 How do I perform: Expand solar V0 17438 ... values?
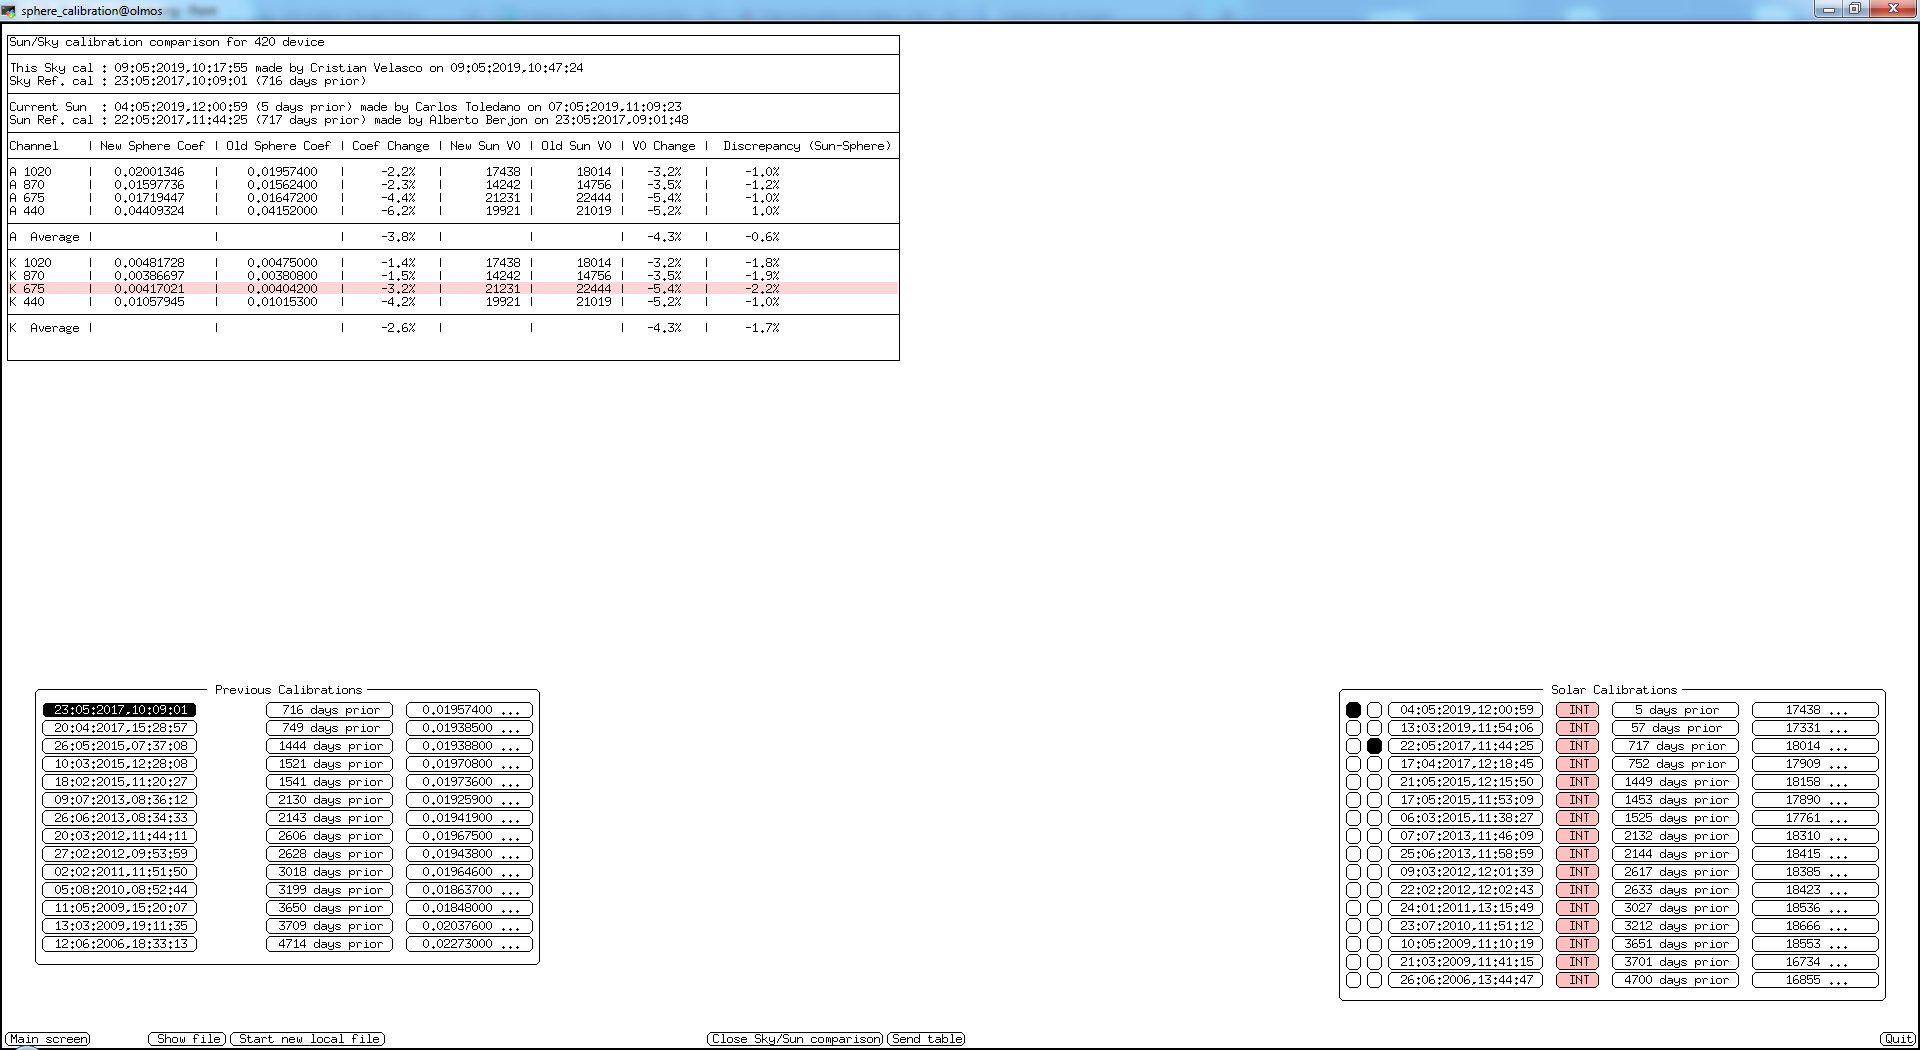tap(1815, 710)
